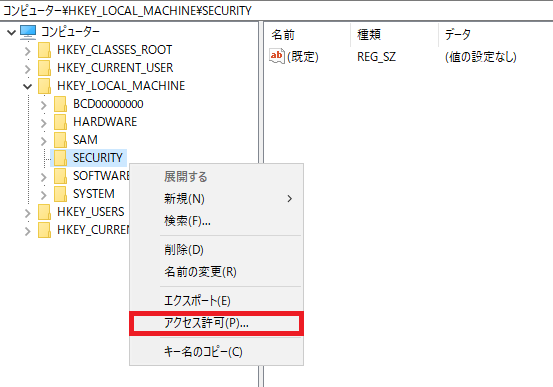Click the SECURITY folder icon
Viewport: 553px width, 387px height.
(61, 158)
